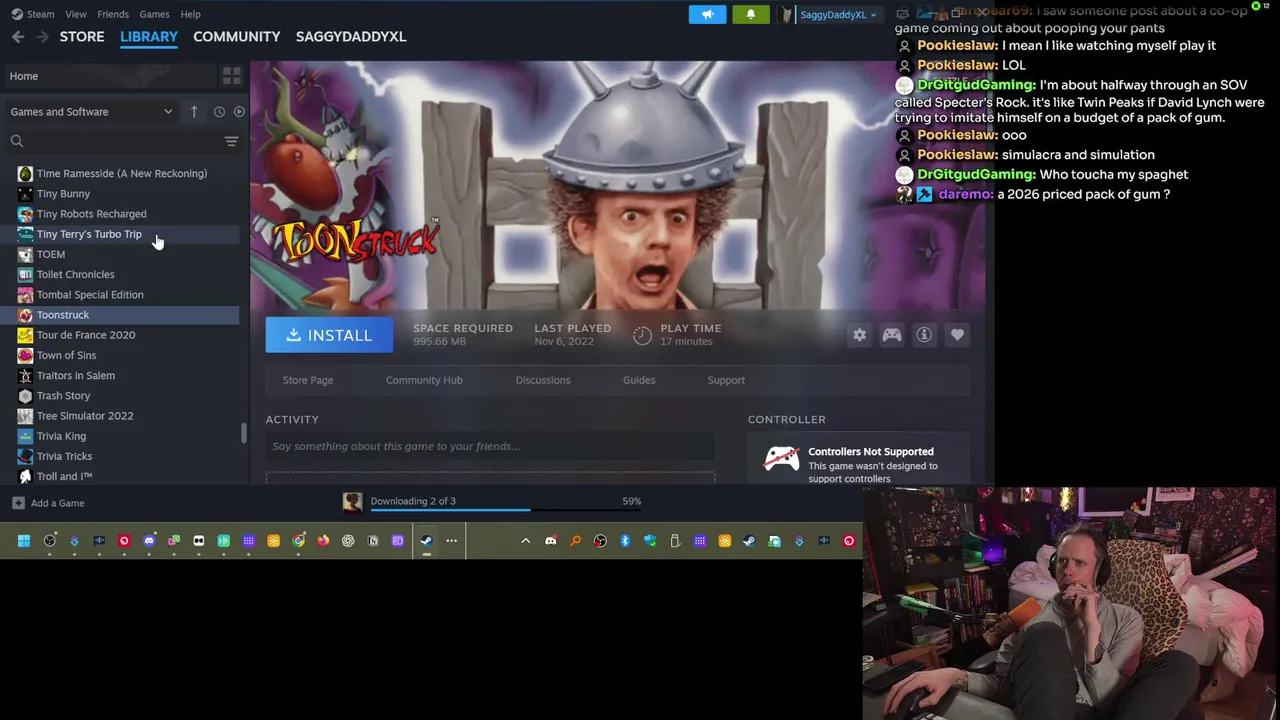This screenshot has height=720, width=1280.
Task: Switch to the LIBRARY tab
Action: point(149,36)
